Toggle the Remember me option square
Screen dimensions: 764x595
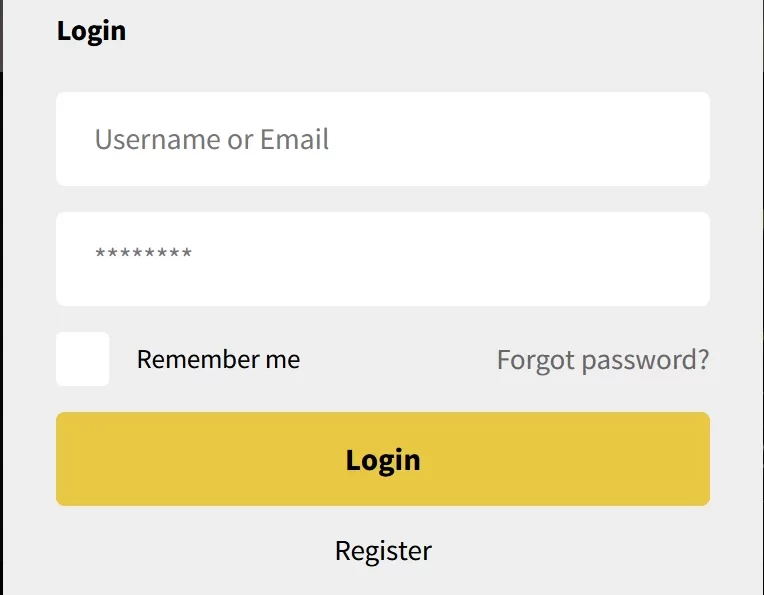(x=83, y=359)
